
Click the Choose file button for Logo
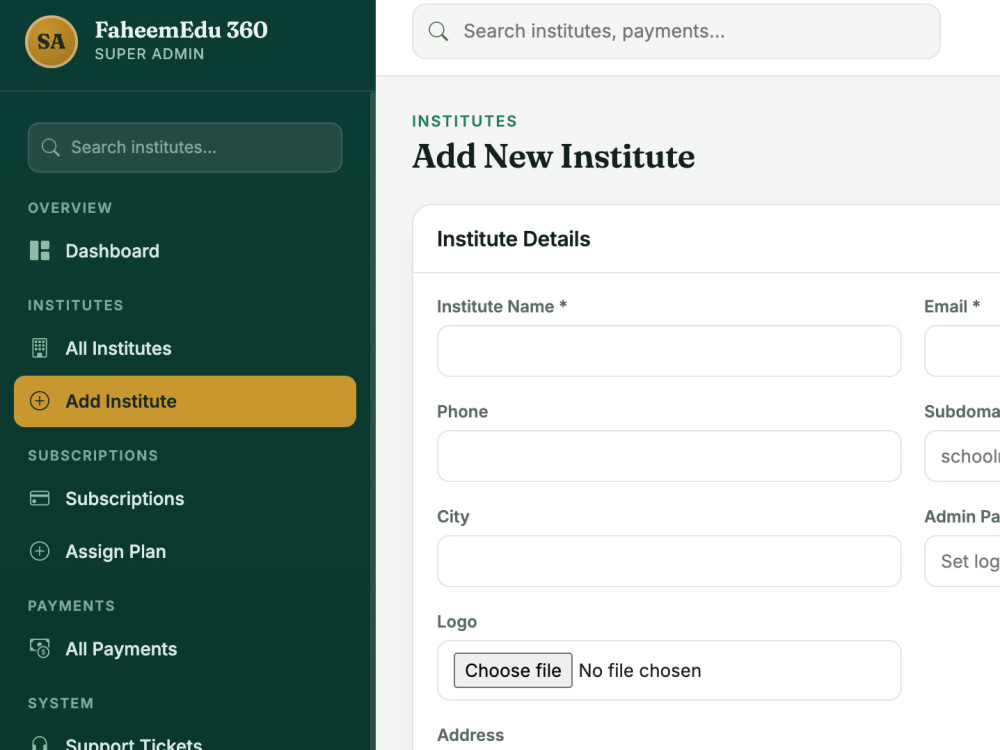click(513, 670)
